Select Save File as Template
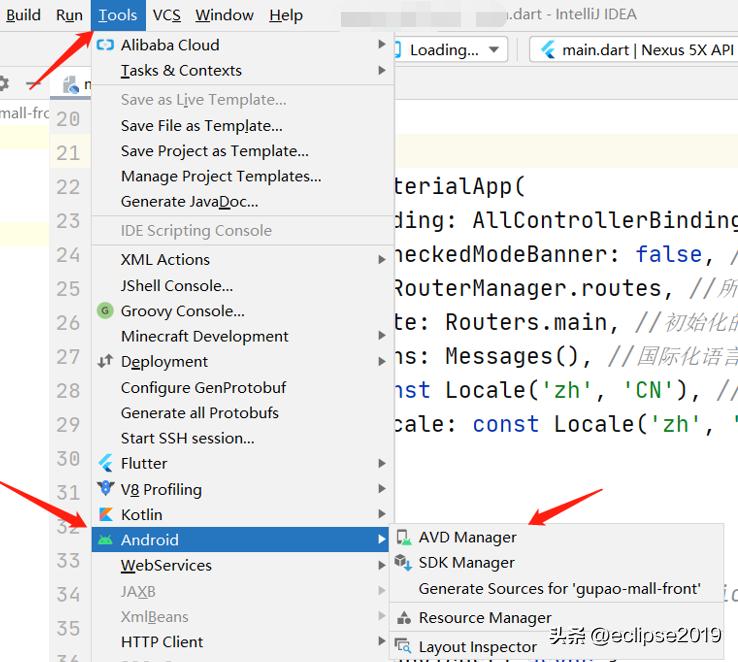This screenshot has width=738, height=662. [x=201, y=126]
